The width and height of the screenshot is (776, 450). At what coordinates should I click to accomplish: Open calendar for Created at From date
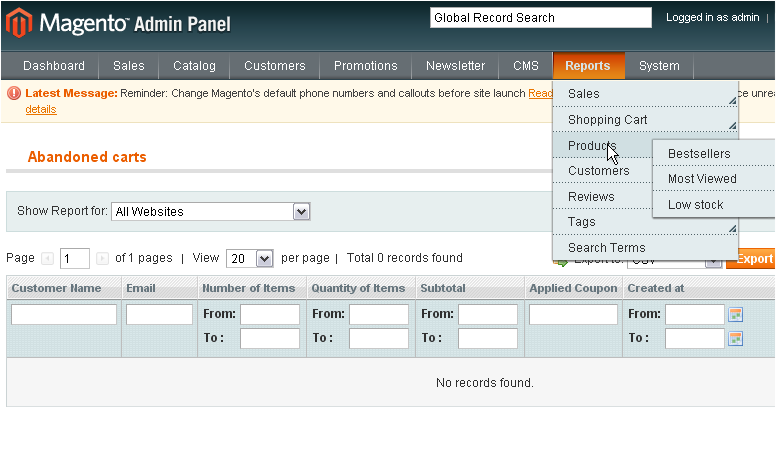pos(736,314)
